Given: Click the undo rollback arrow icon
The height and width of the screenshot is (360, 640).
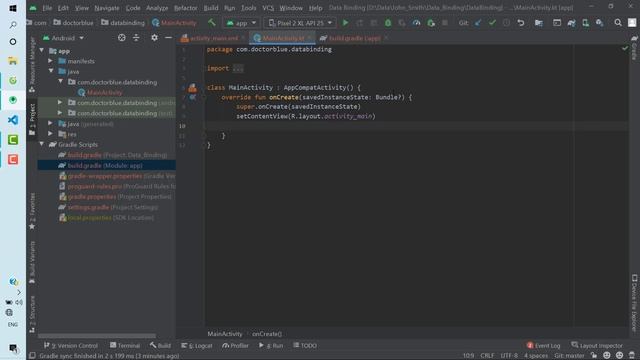Looking at the screenshot, I should [521, 23].
